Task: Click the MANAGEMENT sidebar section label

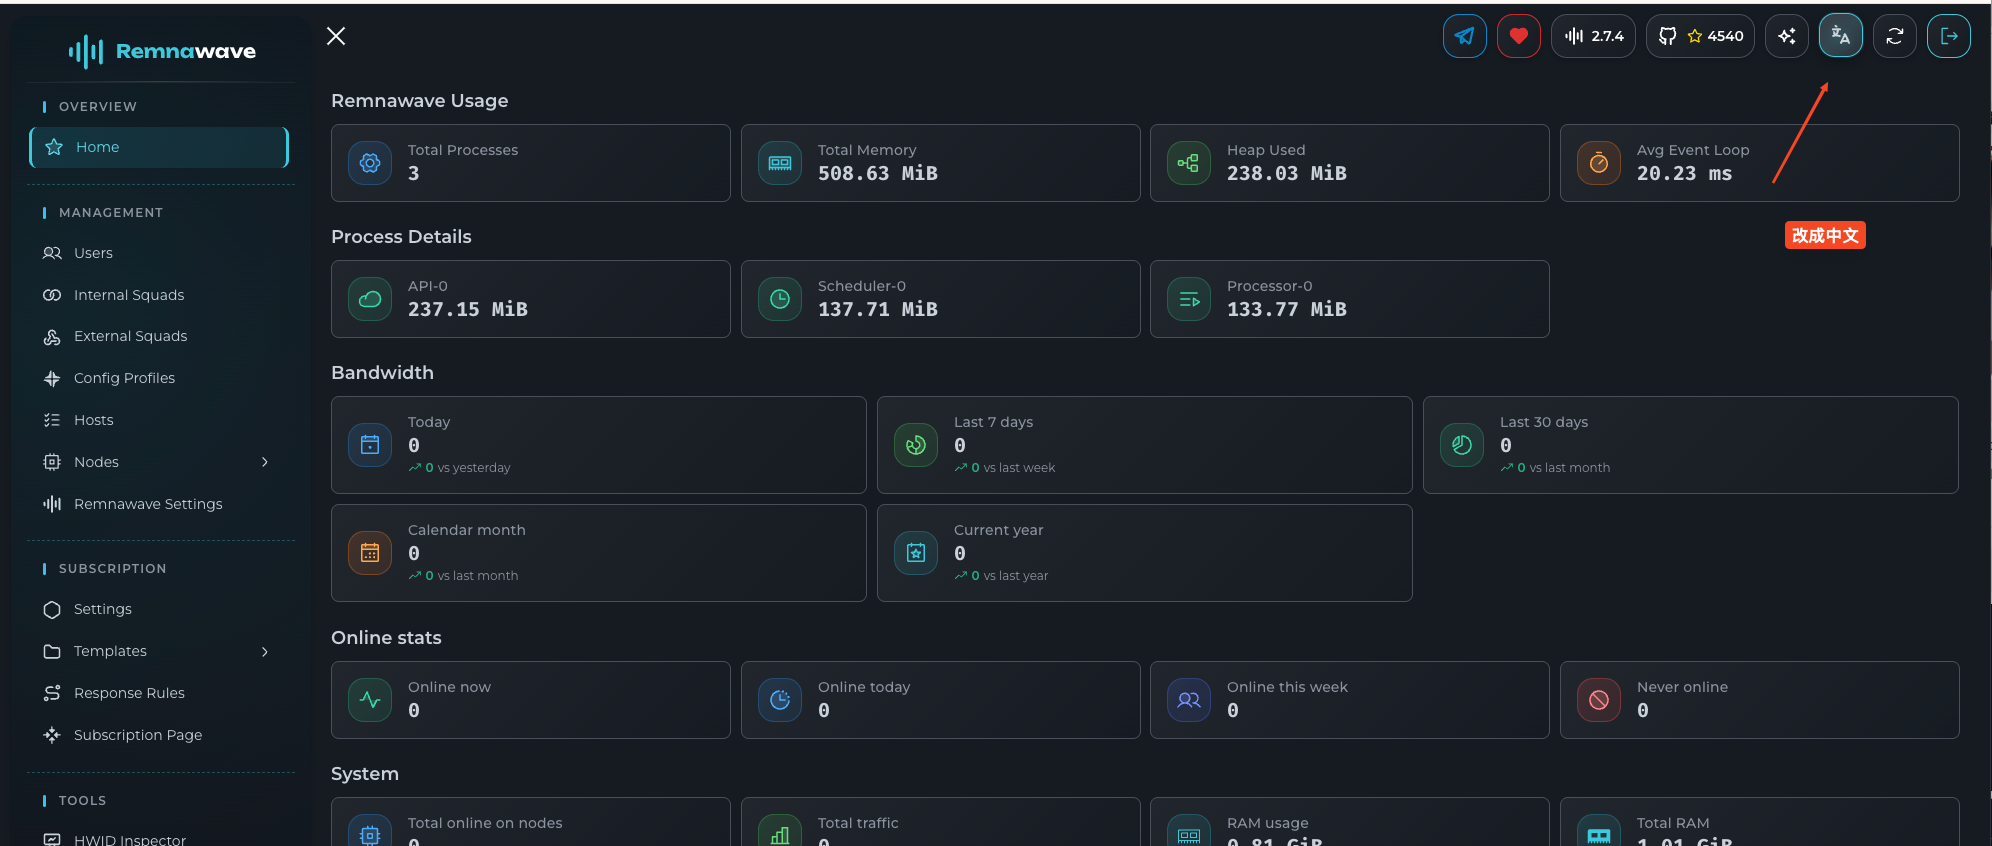Action: pos(111,213)
